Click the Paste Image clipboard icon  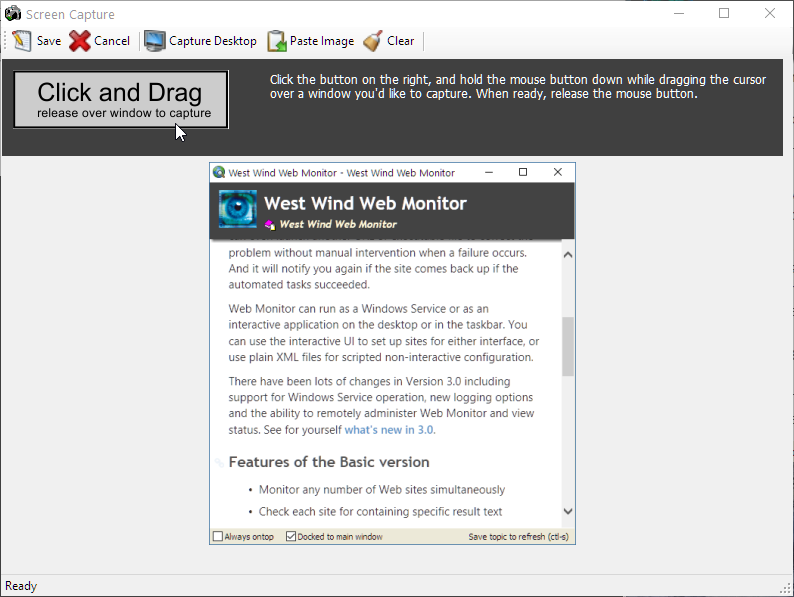[x=276, y=41]
